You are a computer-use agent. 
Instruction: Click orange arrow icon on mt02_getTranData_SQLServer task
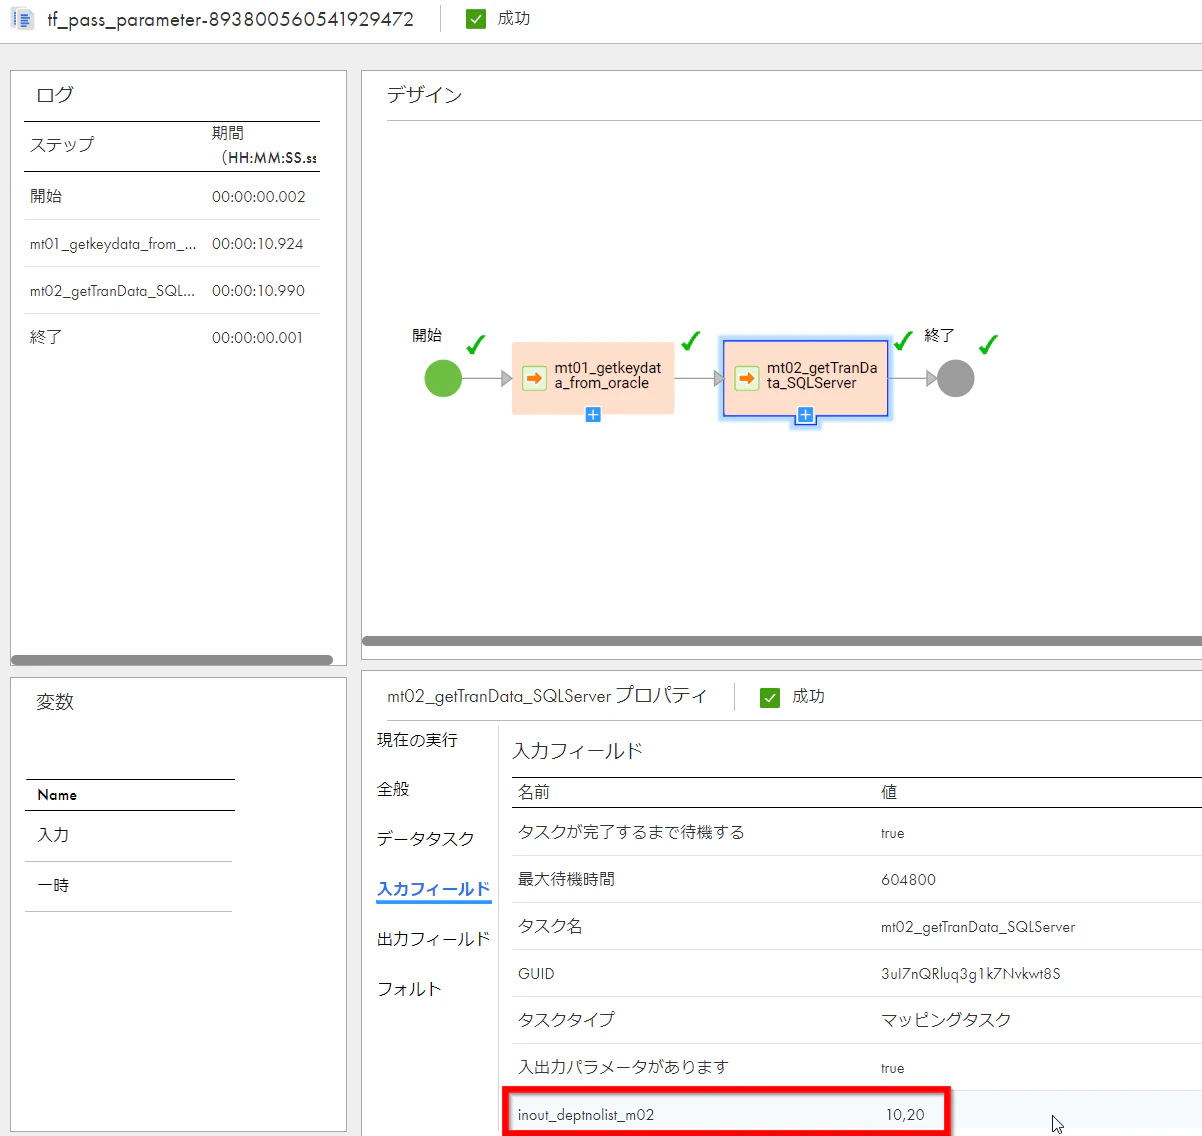747,378
